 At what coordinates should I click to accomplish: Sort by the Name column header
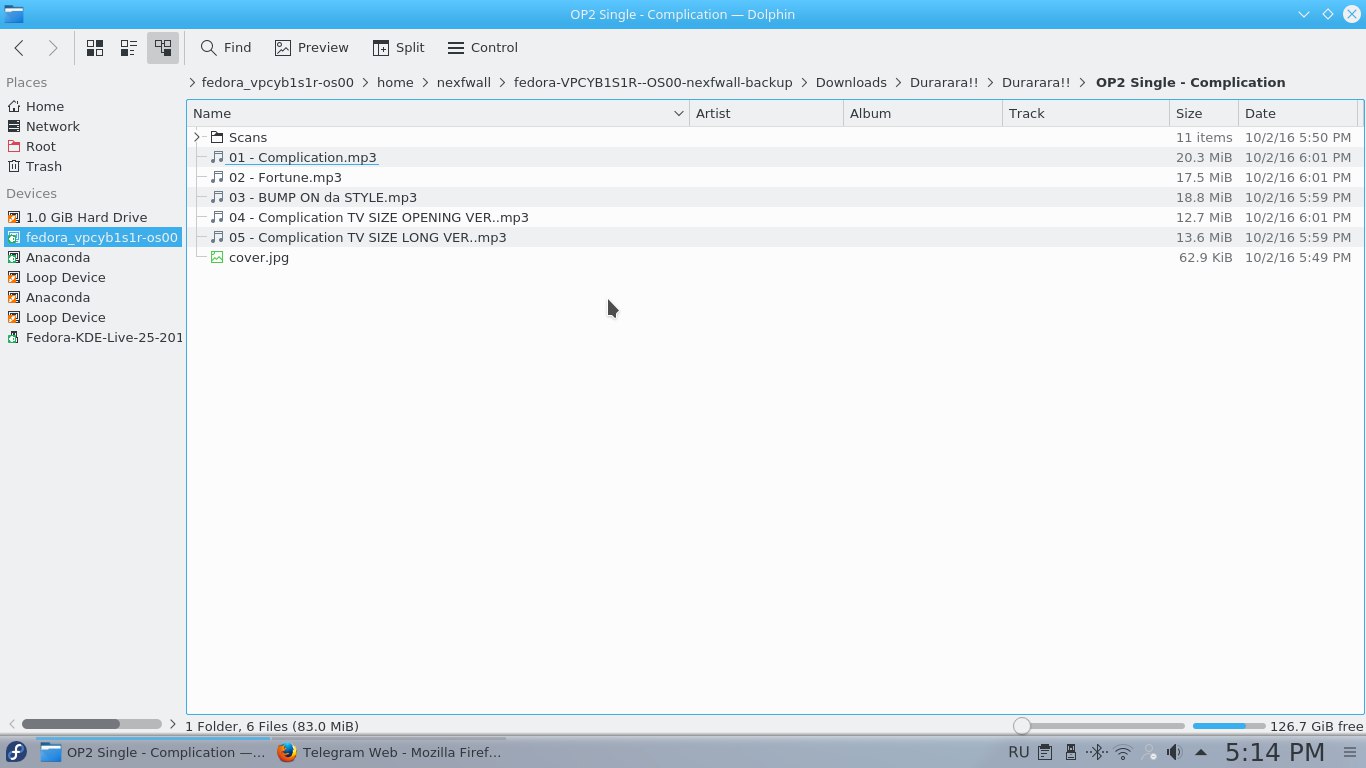click(x=438, y=113)
